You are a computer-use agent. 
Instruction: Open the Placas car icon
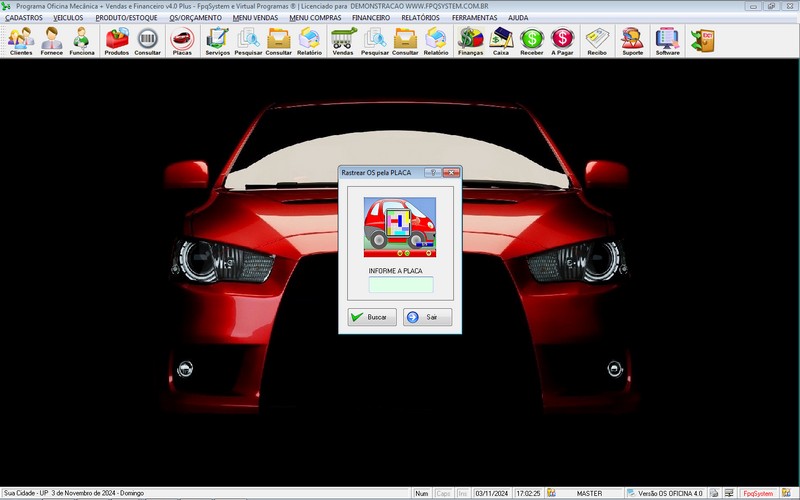(182, 41)
